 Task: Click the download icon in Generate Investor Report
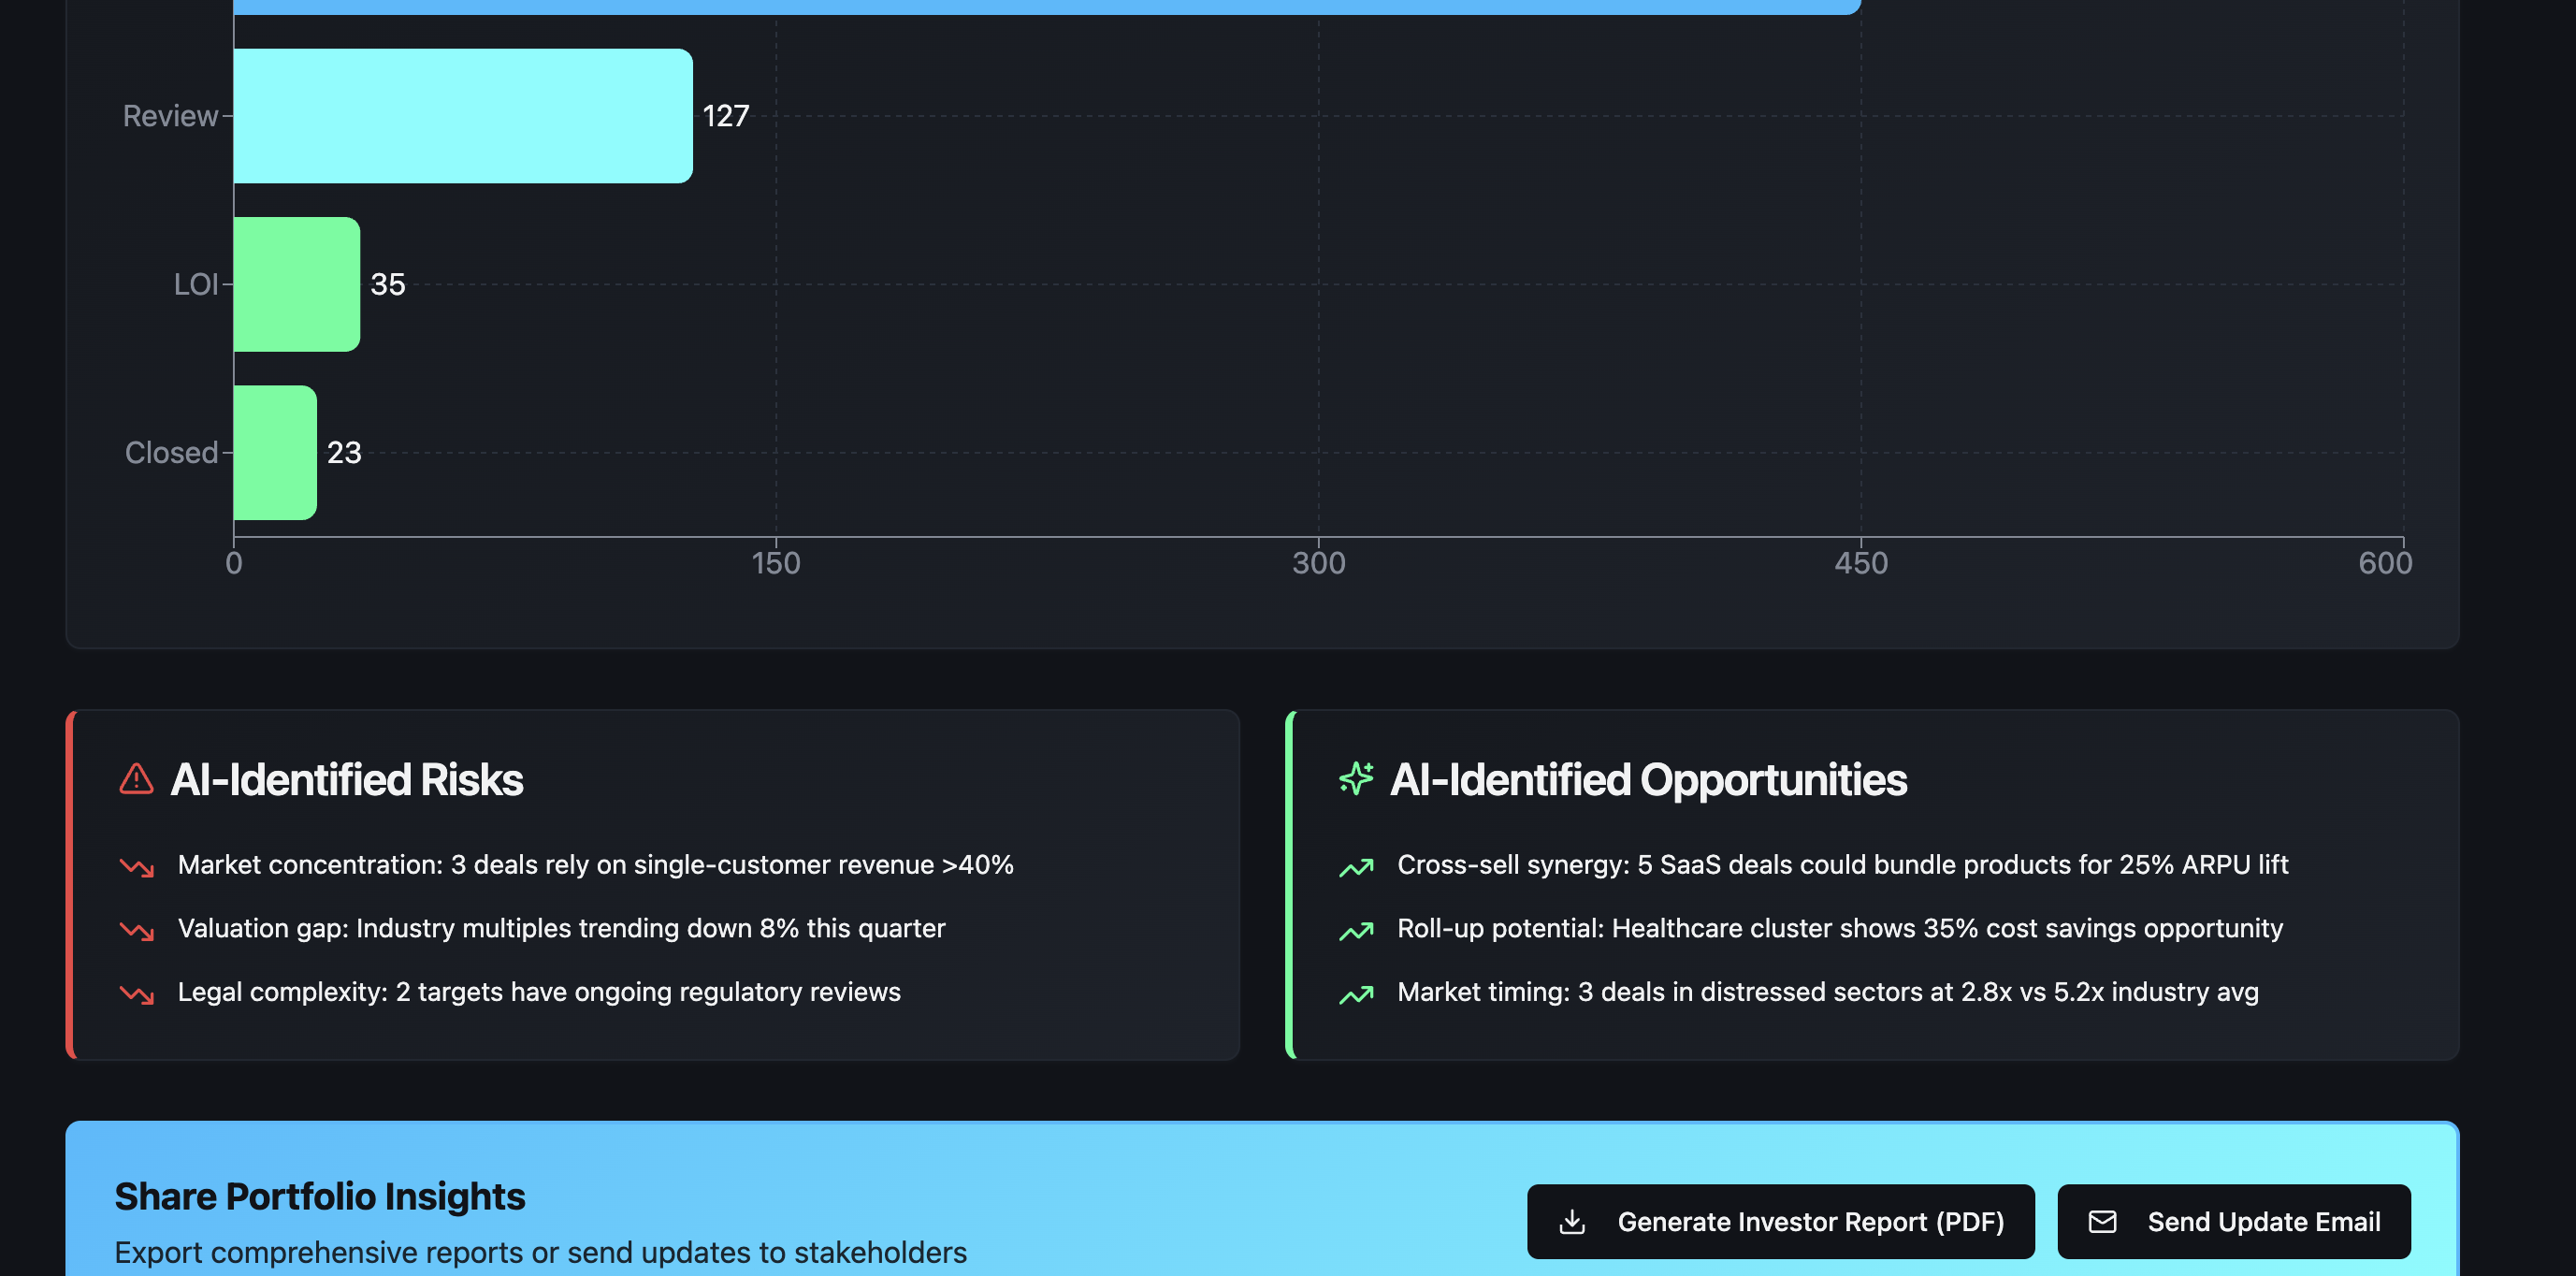[1572, 1222]
